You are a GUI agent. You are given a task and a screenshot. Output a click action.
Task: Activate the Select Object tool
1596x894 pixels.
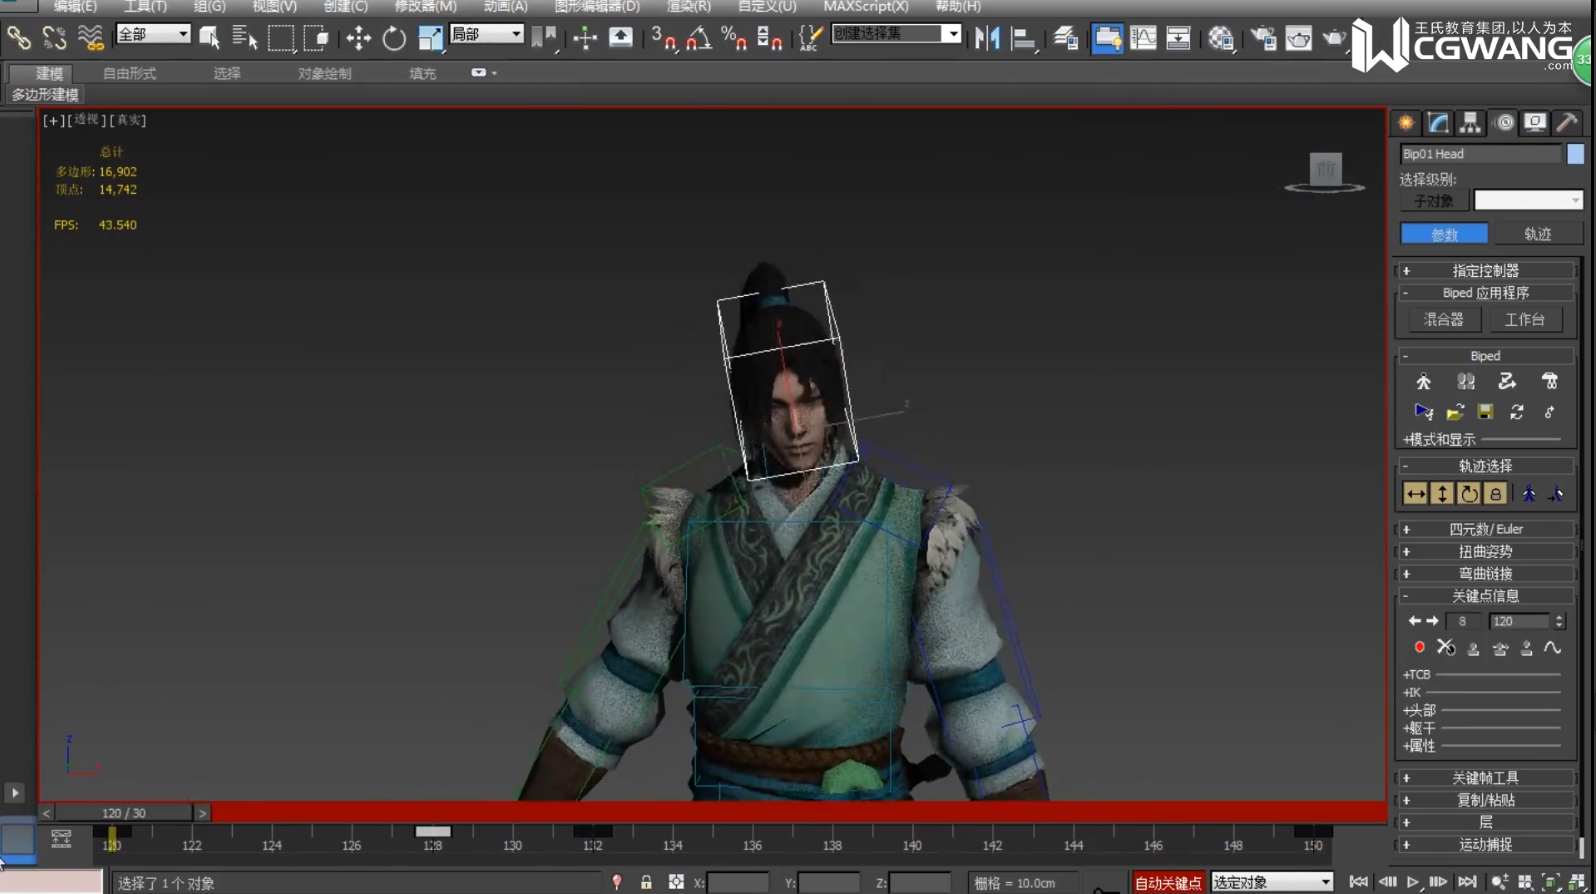coord(209,38)
